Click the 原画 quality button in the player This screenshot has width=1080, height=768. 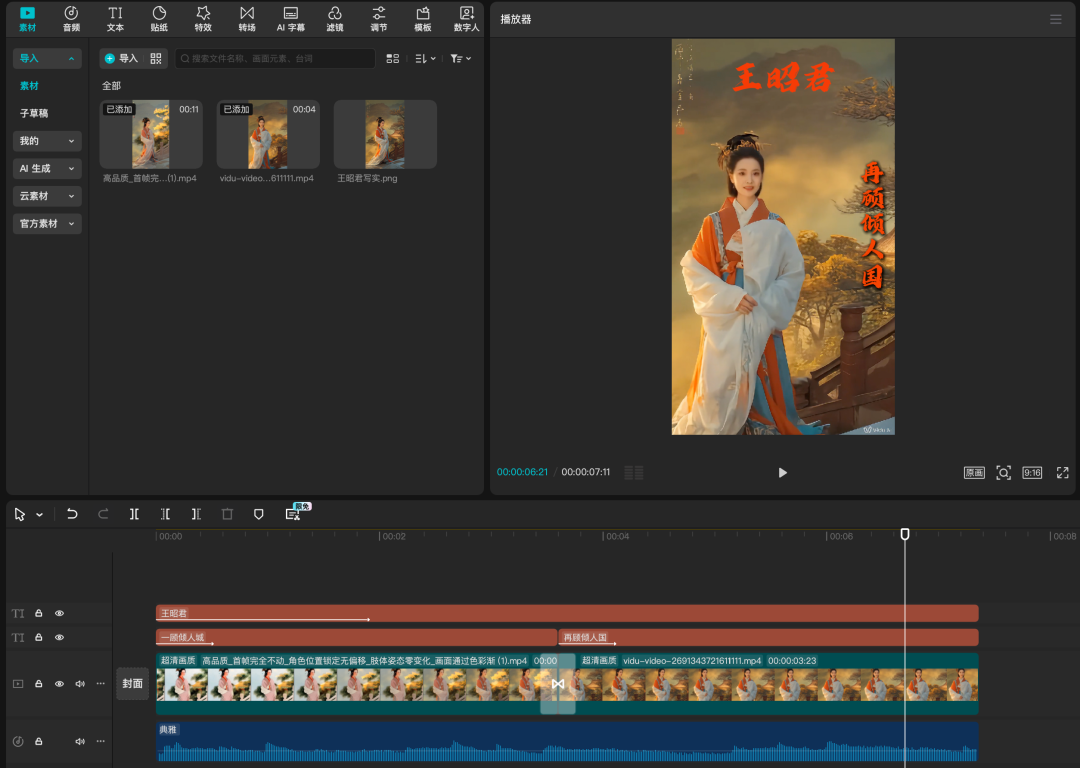974,473
